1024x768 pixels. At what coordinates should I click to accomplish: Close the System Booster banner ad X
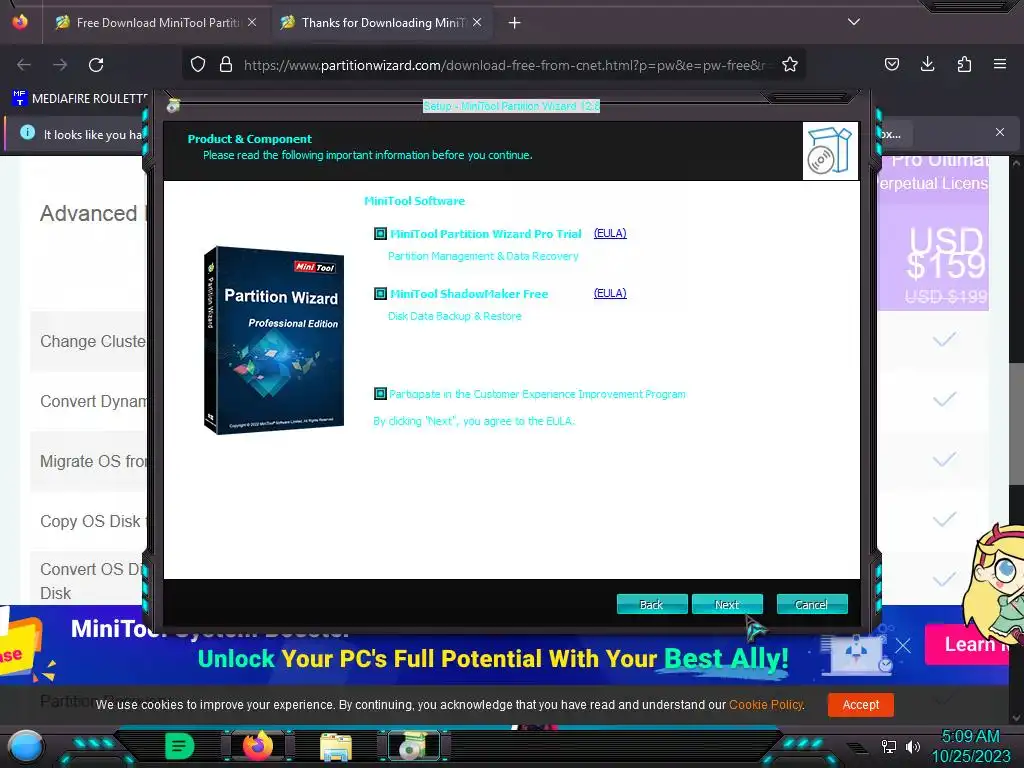[903, 647]
